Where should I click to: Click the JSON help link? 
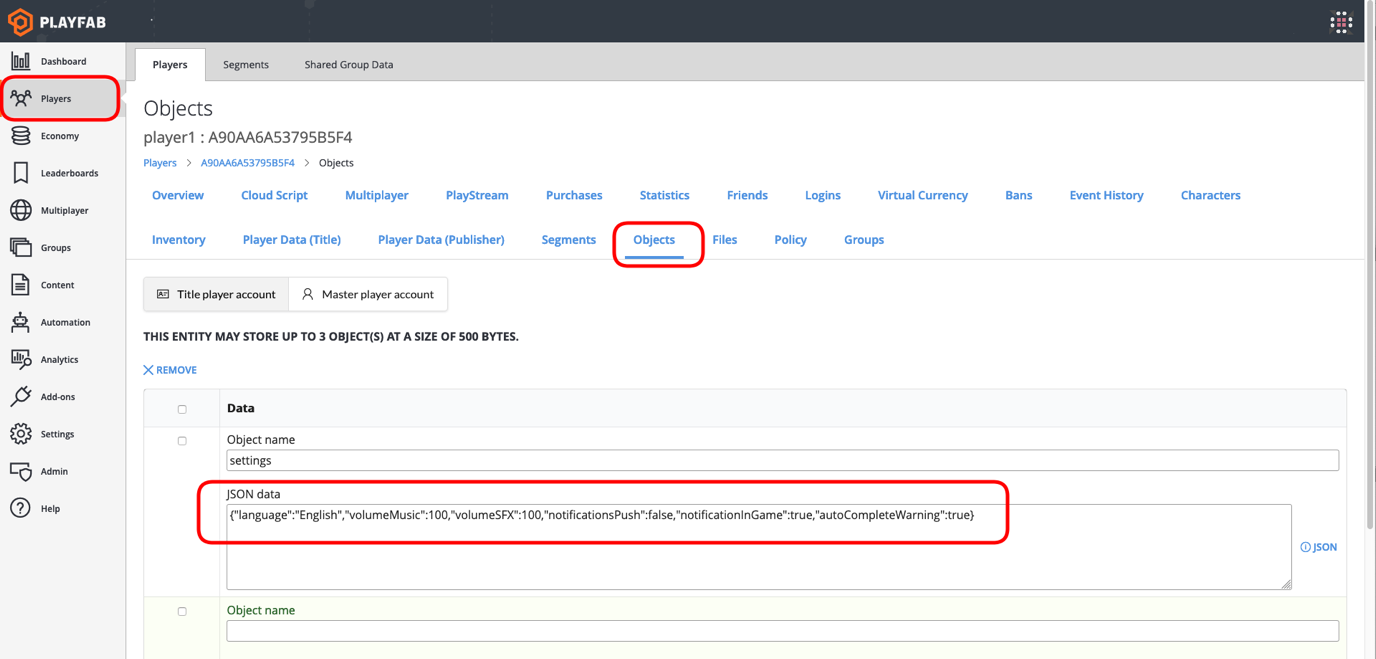click(1318, 547)
